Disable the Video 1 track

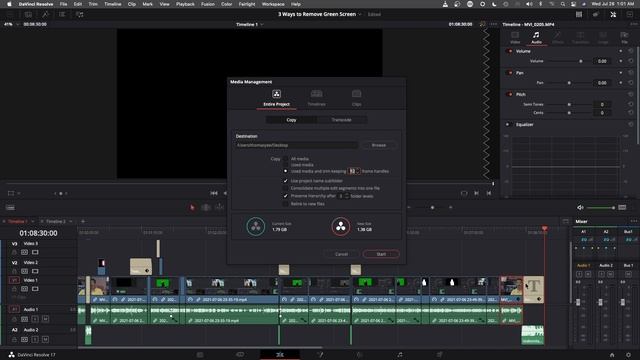pos(35,289)
